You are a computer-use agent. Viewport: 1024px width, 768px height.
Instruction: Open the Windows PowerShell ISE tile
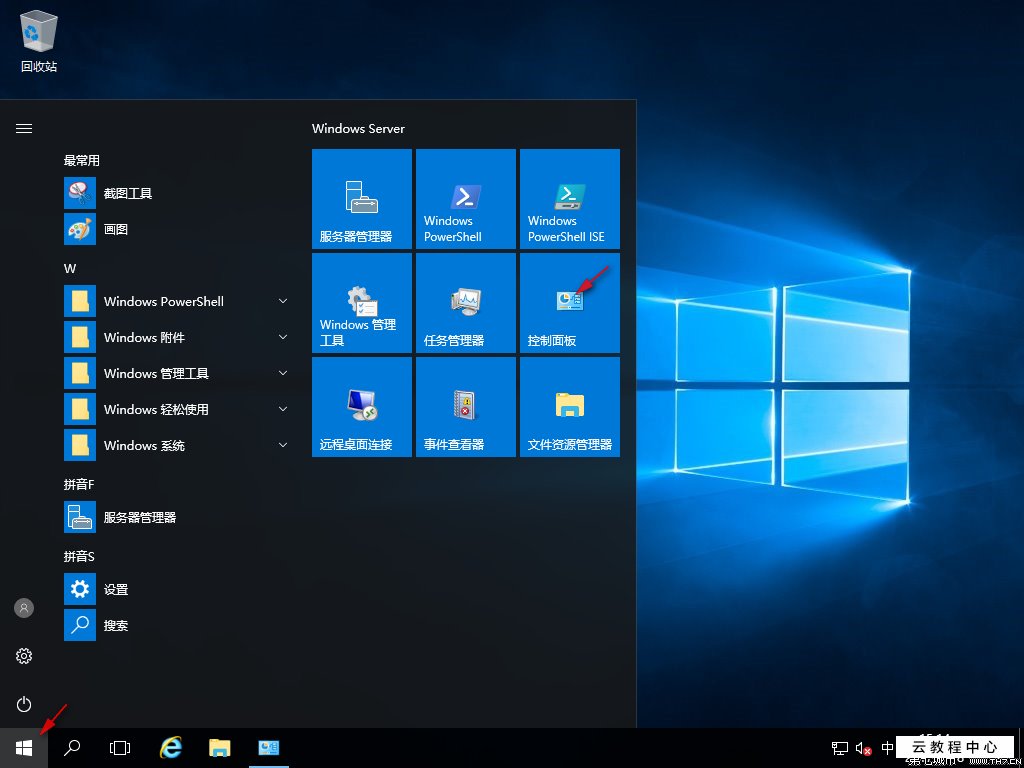(x=569, y=199)
